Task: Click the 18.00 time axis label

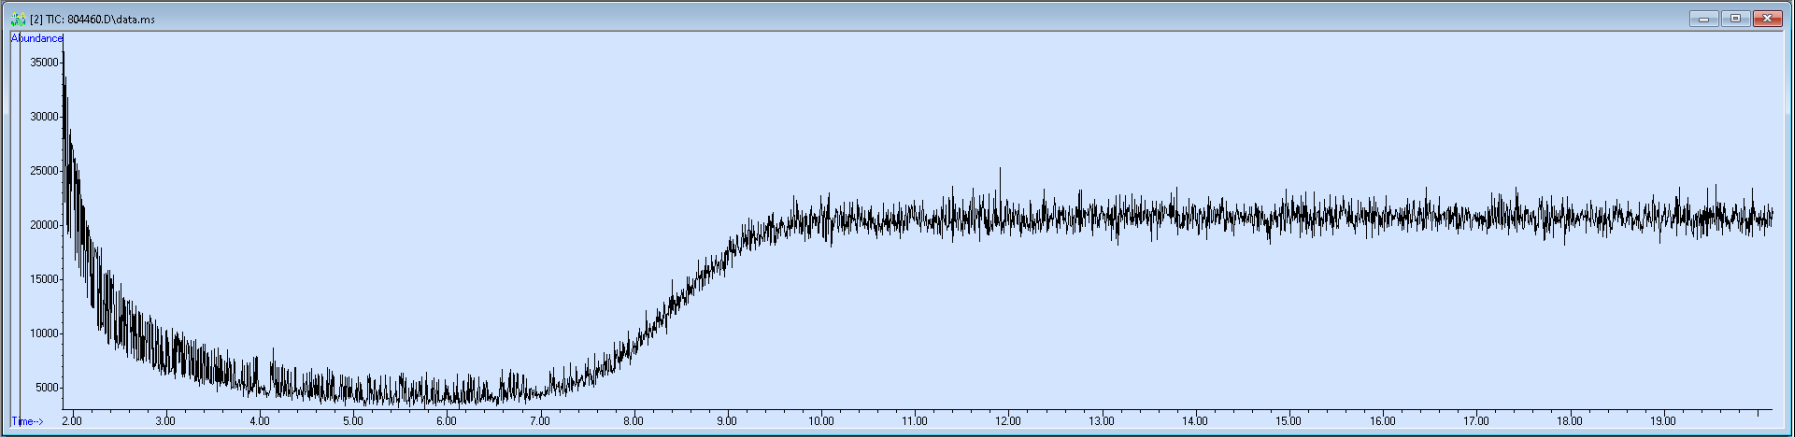Action: tap(1570, 422)
